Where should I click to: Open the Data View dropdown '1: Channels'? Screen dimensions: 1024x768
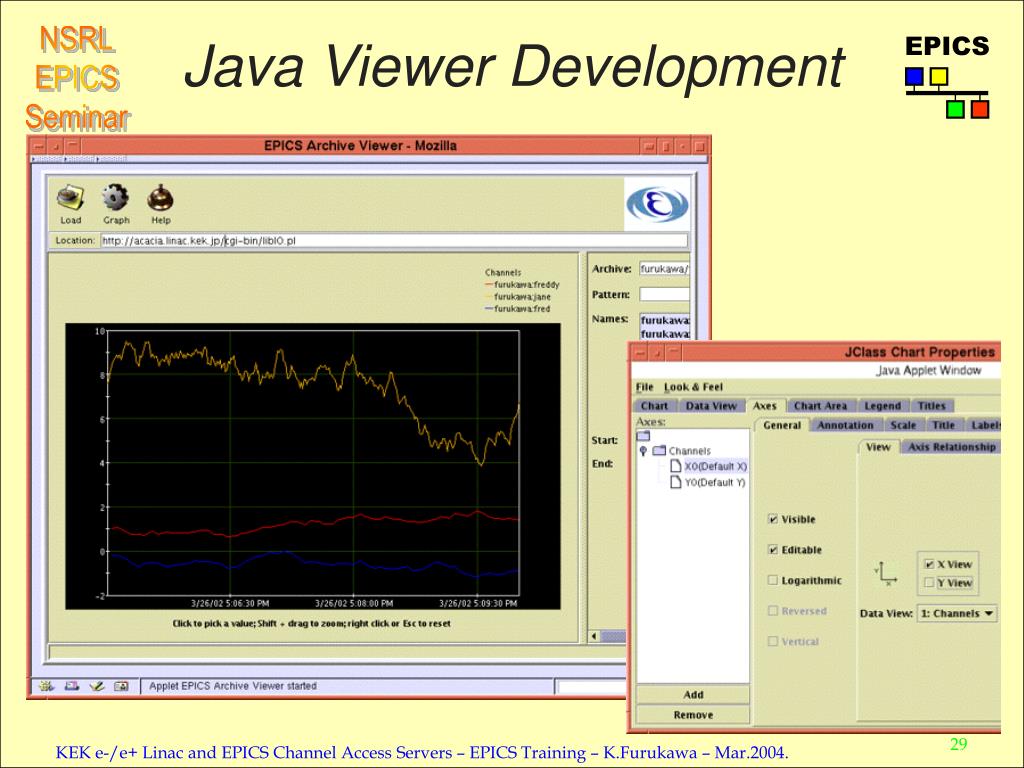click(x=957, y=613)
